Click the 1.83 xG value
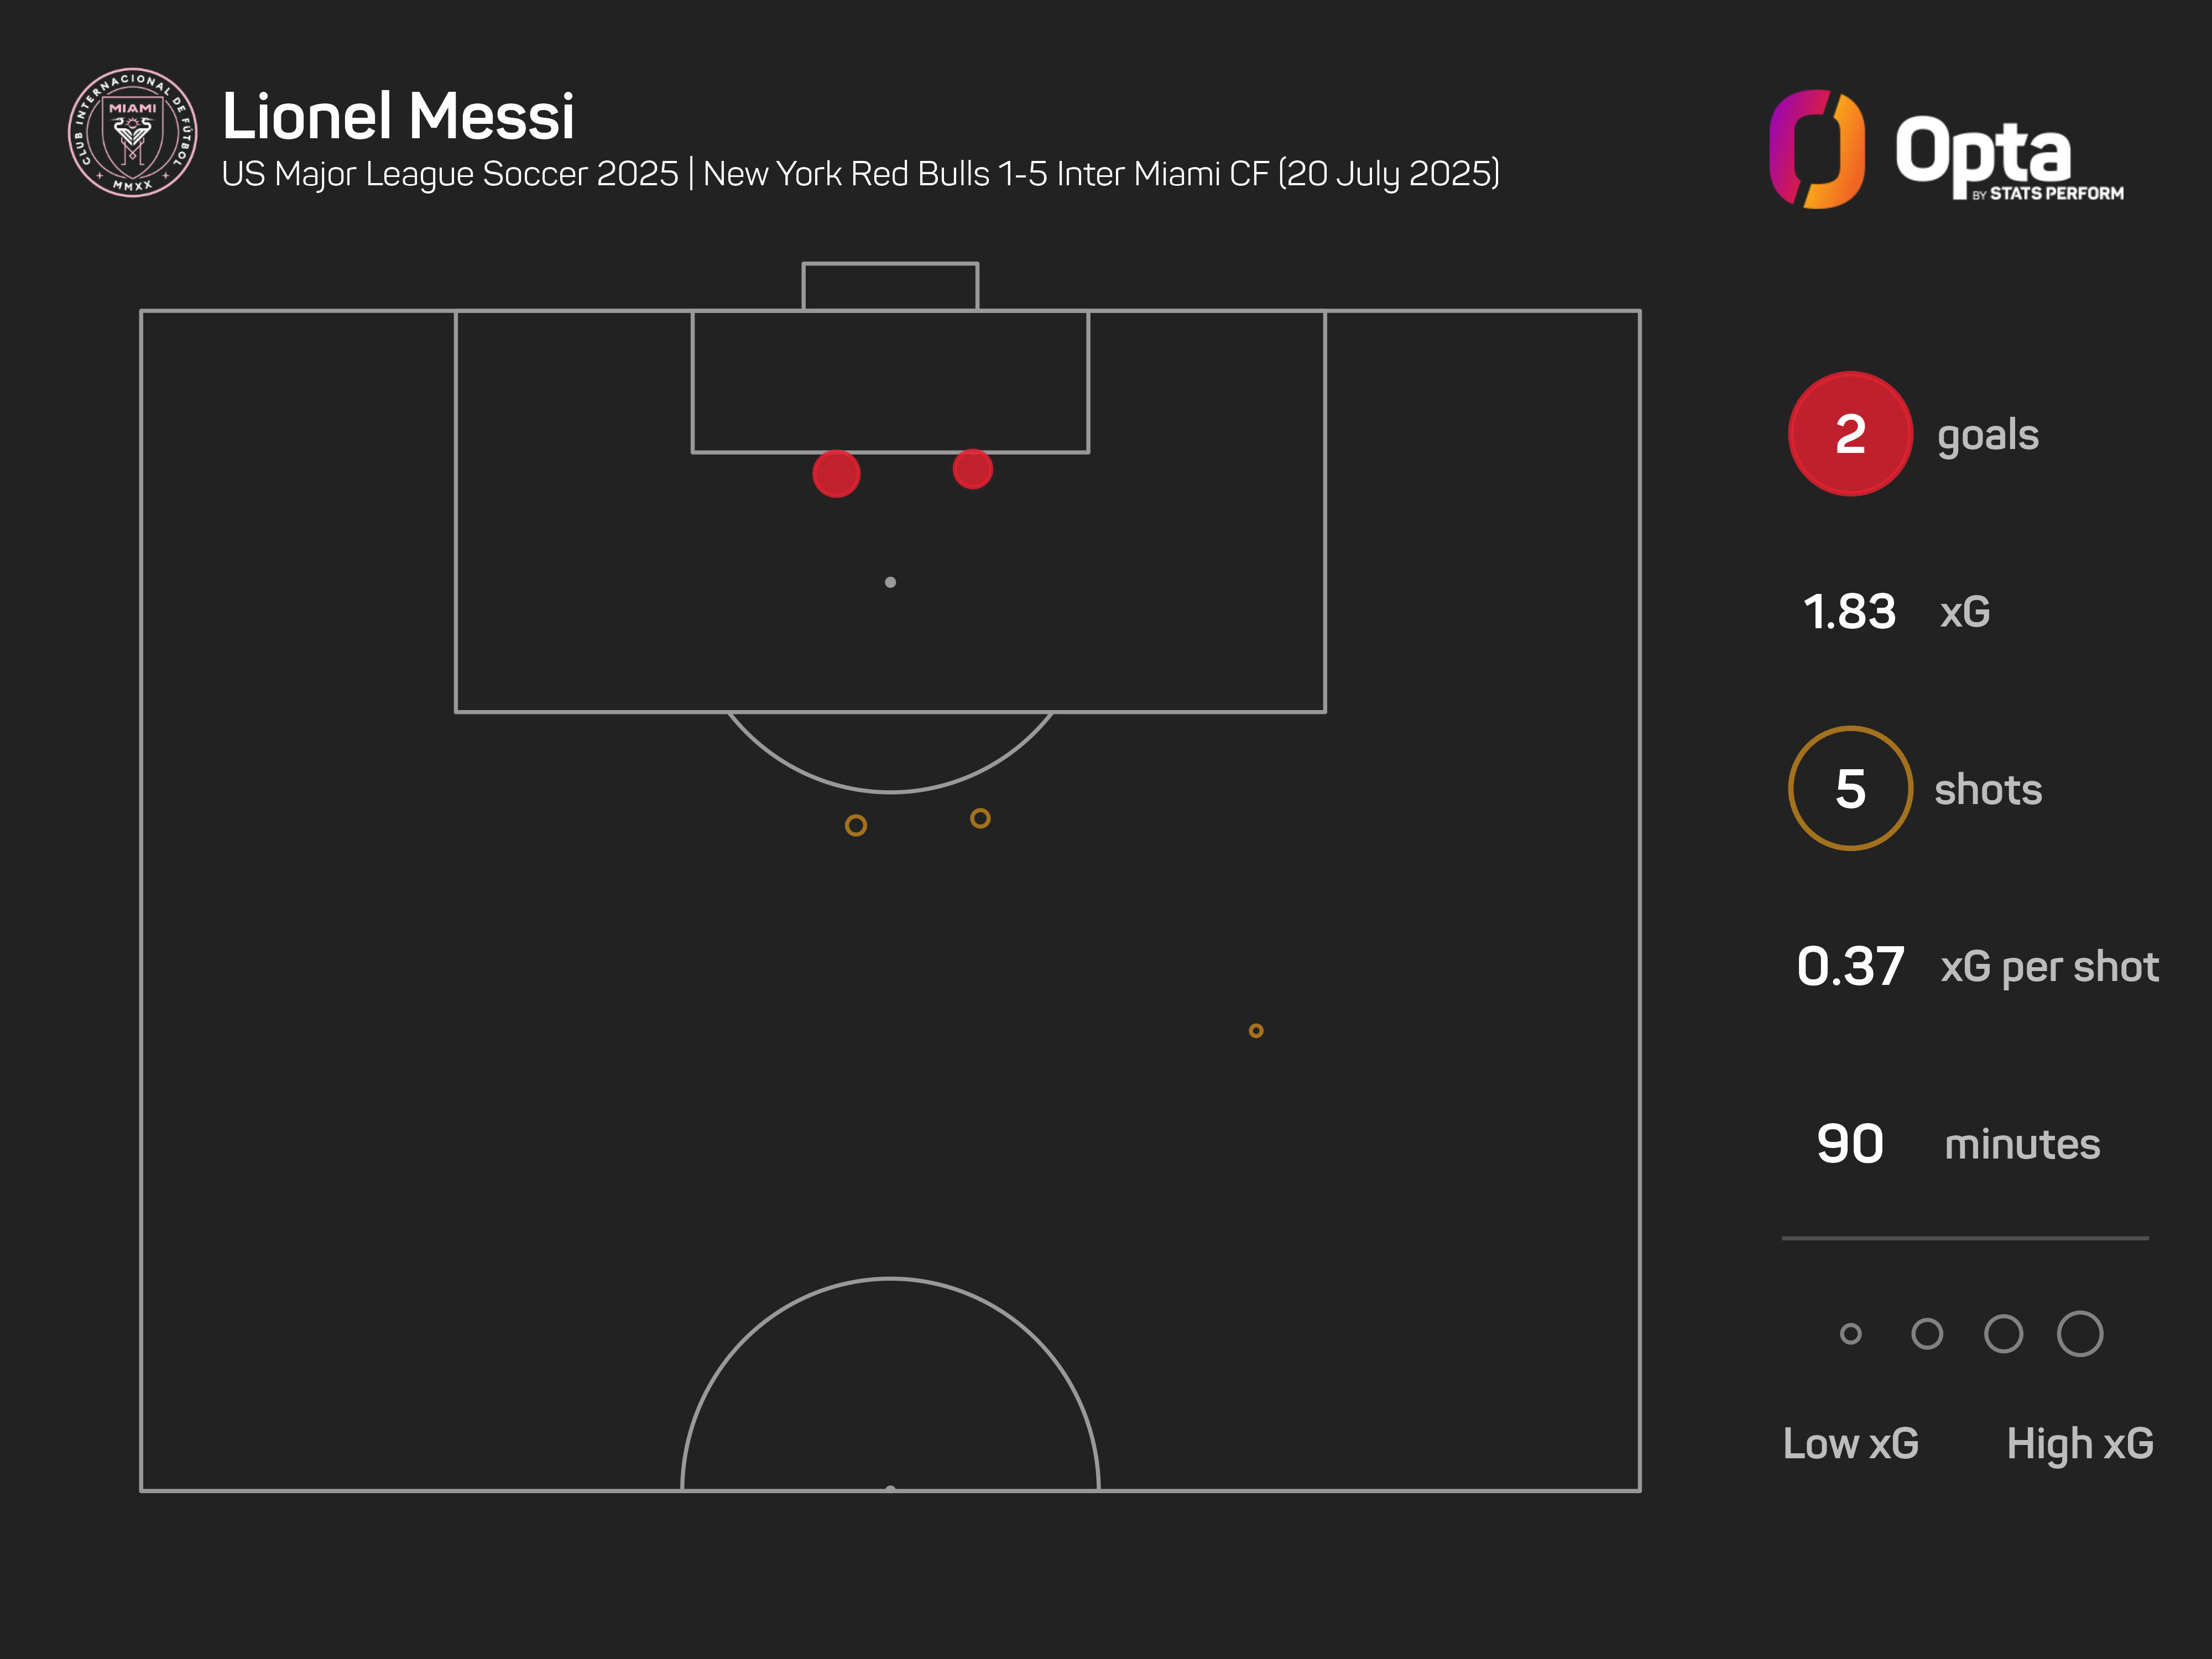The image size is (2212, 1659). (1849, 611)
